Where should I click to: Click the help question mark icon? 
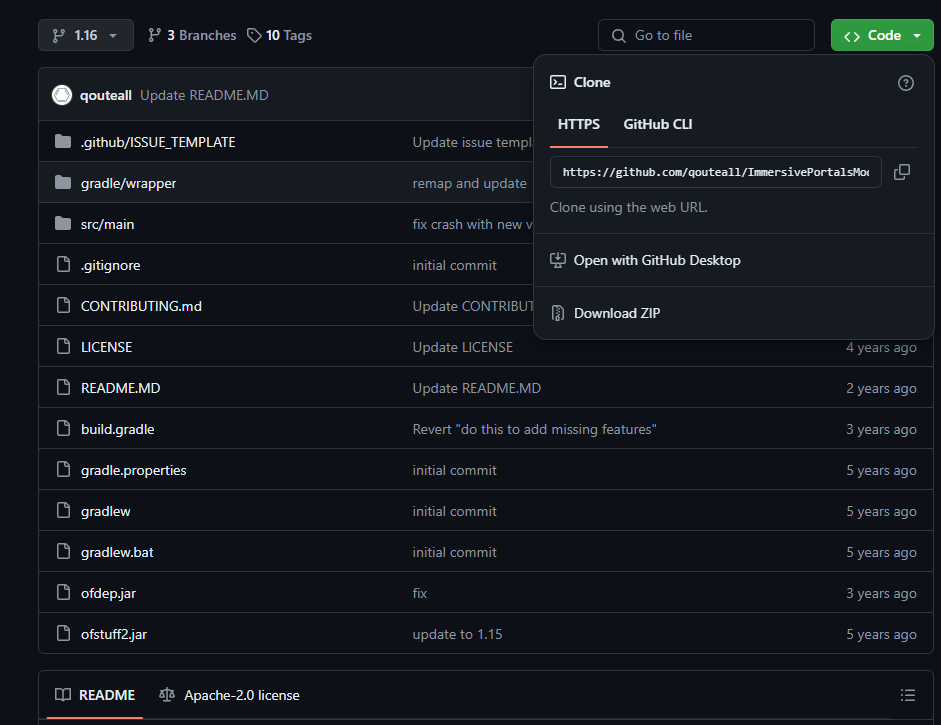(906, 83)
